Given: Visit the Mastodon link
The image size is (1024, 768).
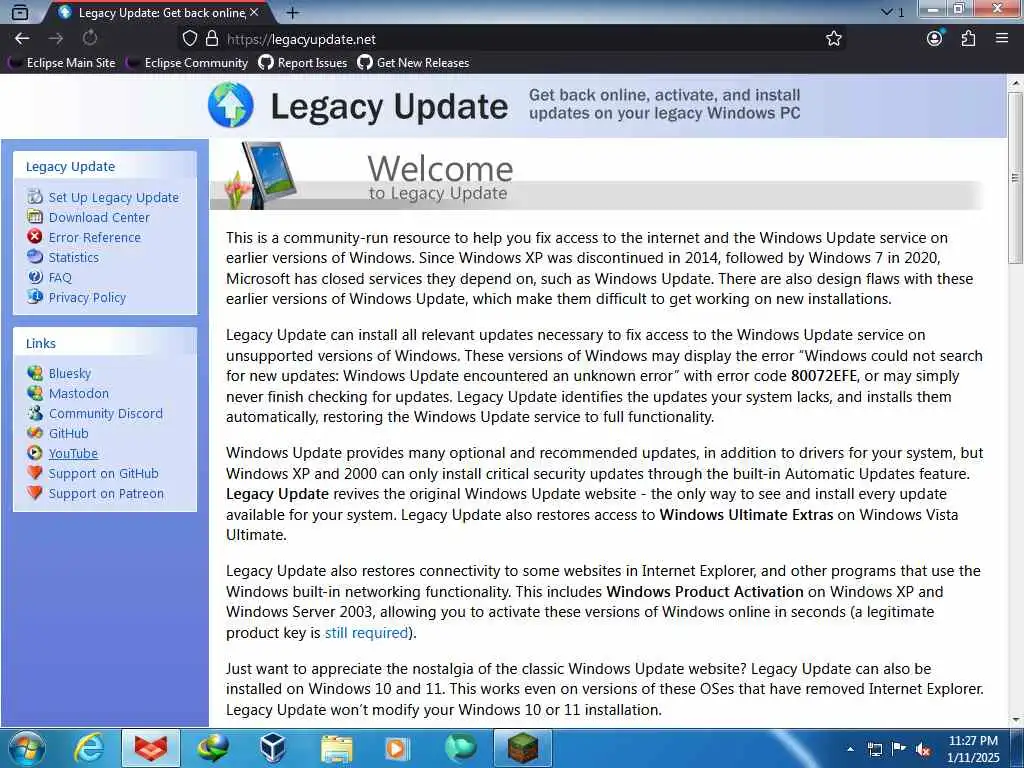Looking at the screenshot, I should 79,394.
